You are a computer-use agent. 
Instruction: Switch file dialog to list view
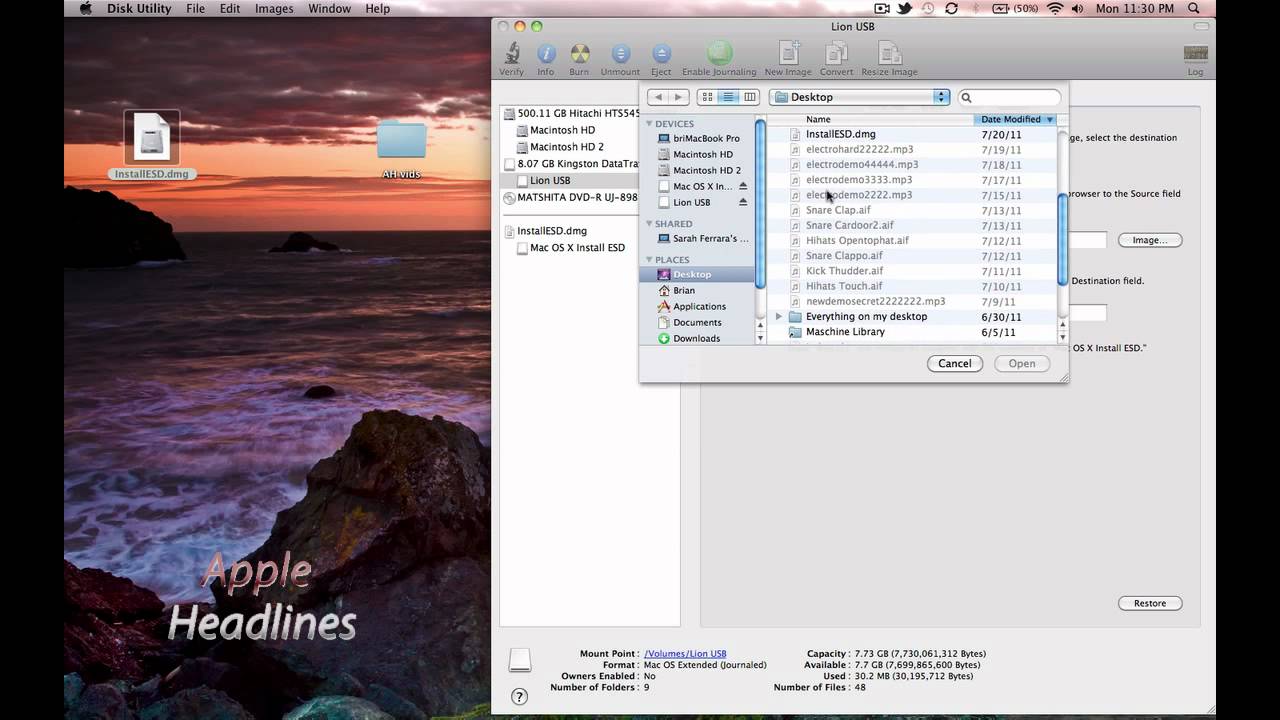[x=728, y=97]
